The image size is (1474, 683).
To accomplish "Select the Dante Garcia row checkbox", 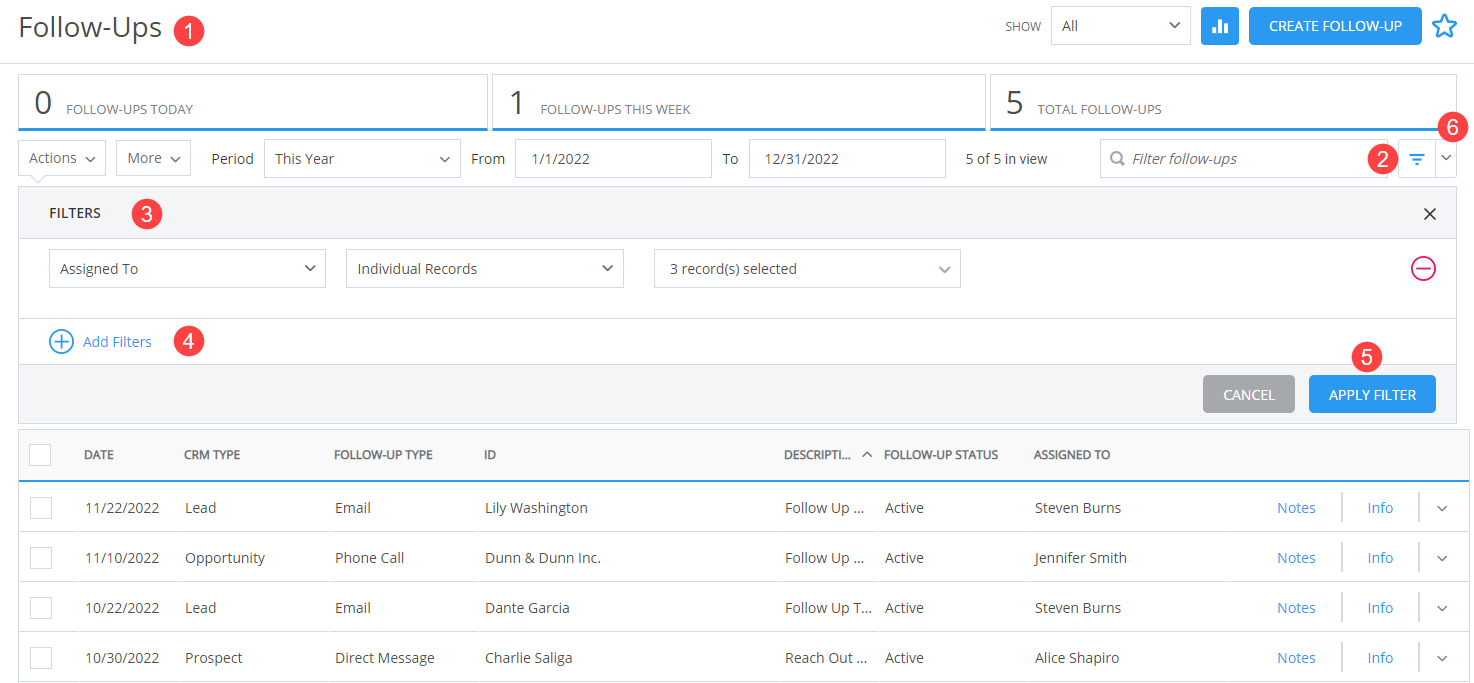I will (41, 608).
